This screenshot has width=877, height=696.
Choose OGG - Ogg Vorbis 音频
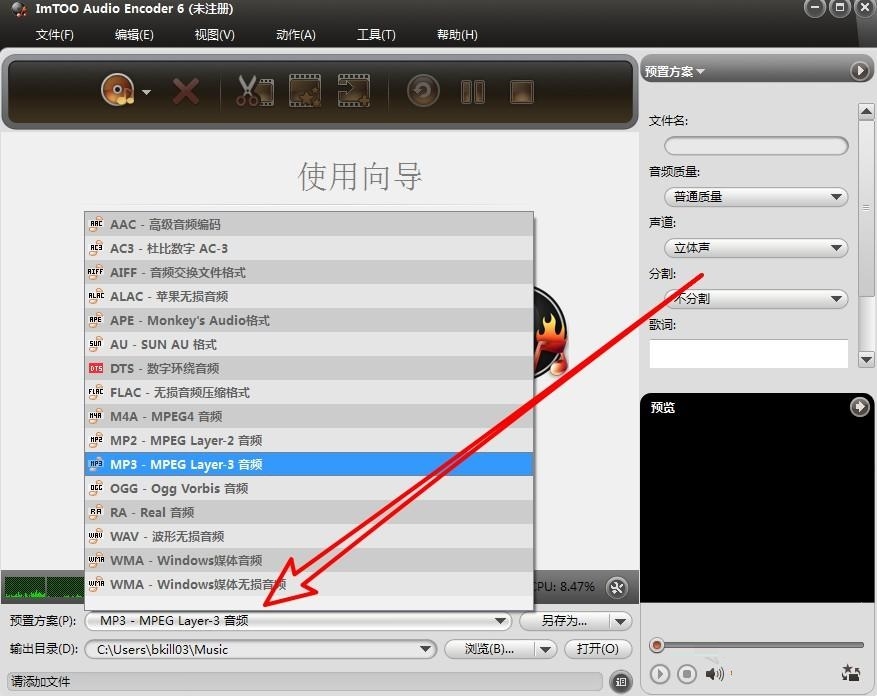click(309, 488)
